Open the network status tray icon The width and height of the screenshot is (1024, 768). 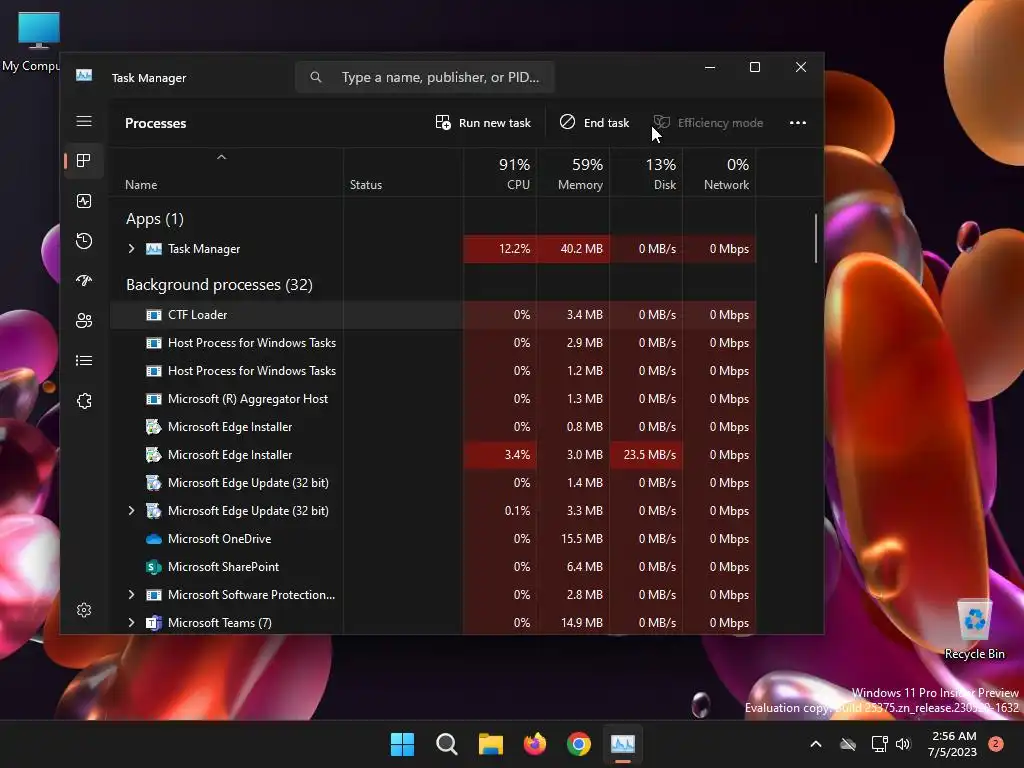click(879, 744)
